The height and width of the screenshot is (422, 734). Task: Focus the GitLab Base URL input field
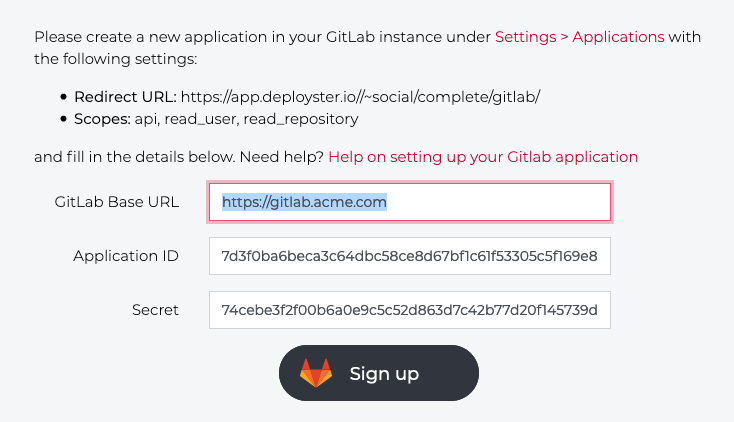pos(410,202)
